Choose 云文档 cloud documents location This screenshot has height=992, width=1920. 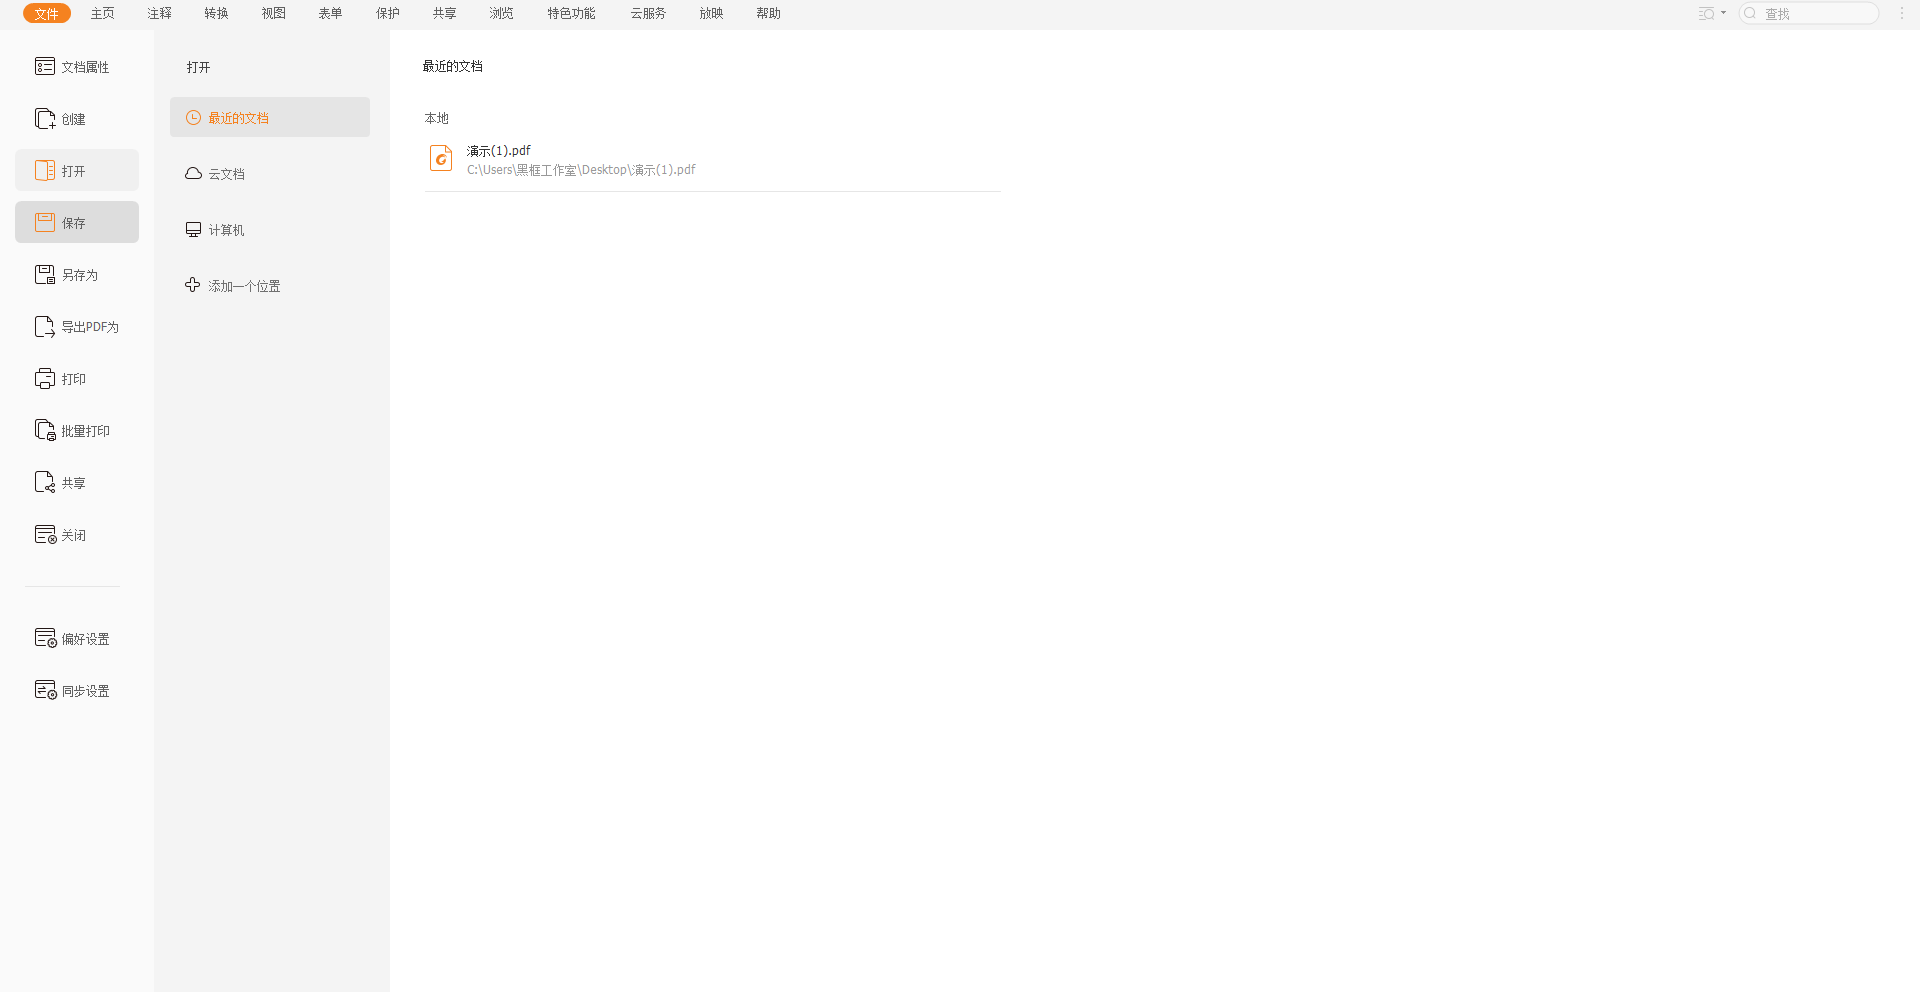pos(226,174)
